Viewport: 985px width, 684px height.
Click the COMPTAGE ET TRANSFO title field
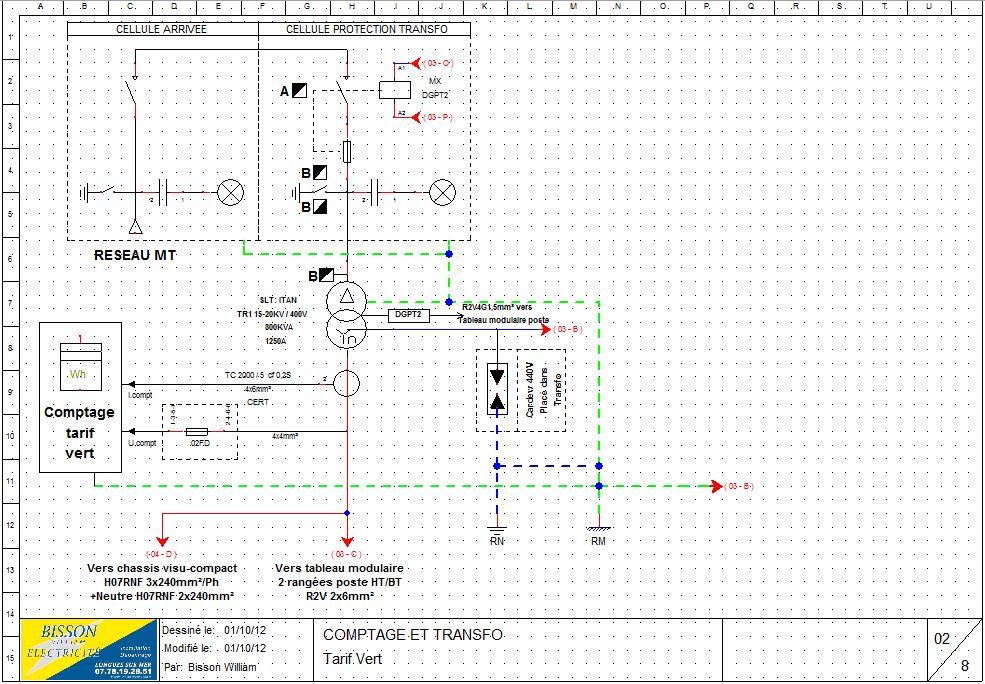coord(413,636)
